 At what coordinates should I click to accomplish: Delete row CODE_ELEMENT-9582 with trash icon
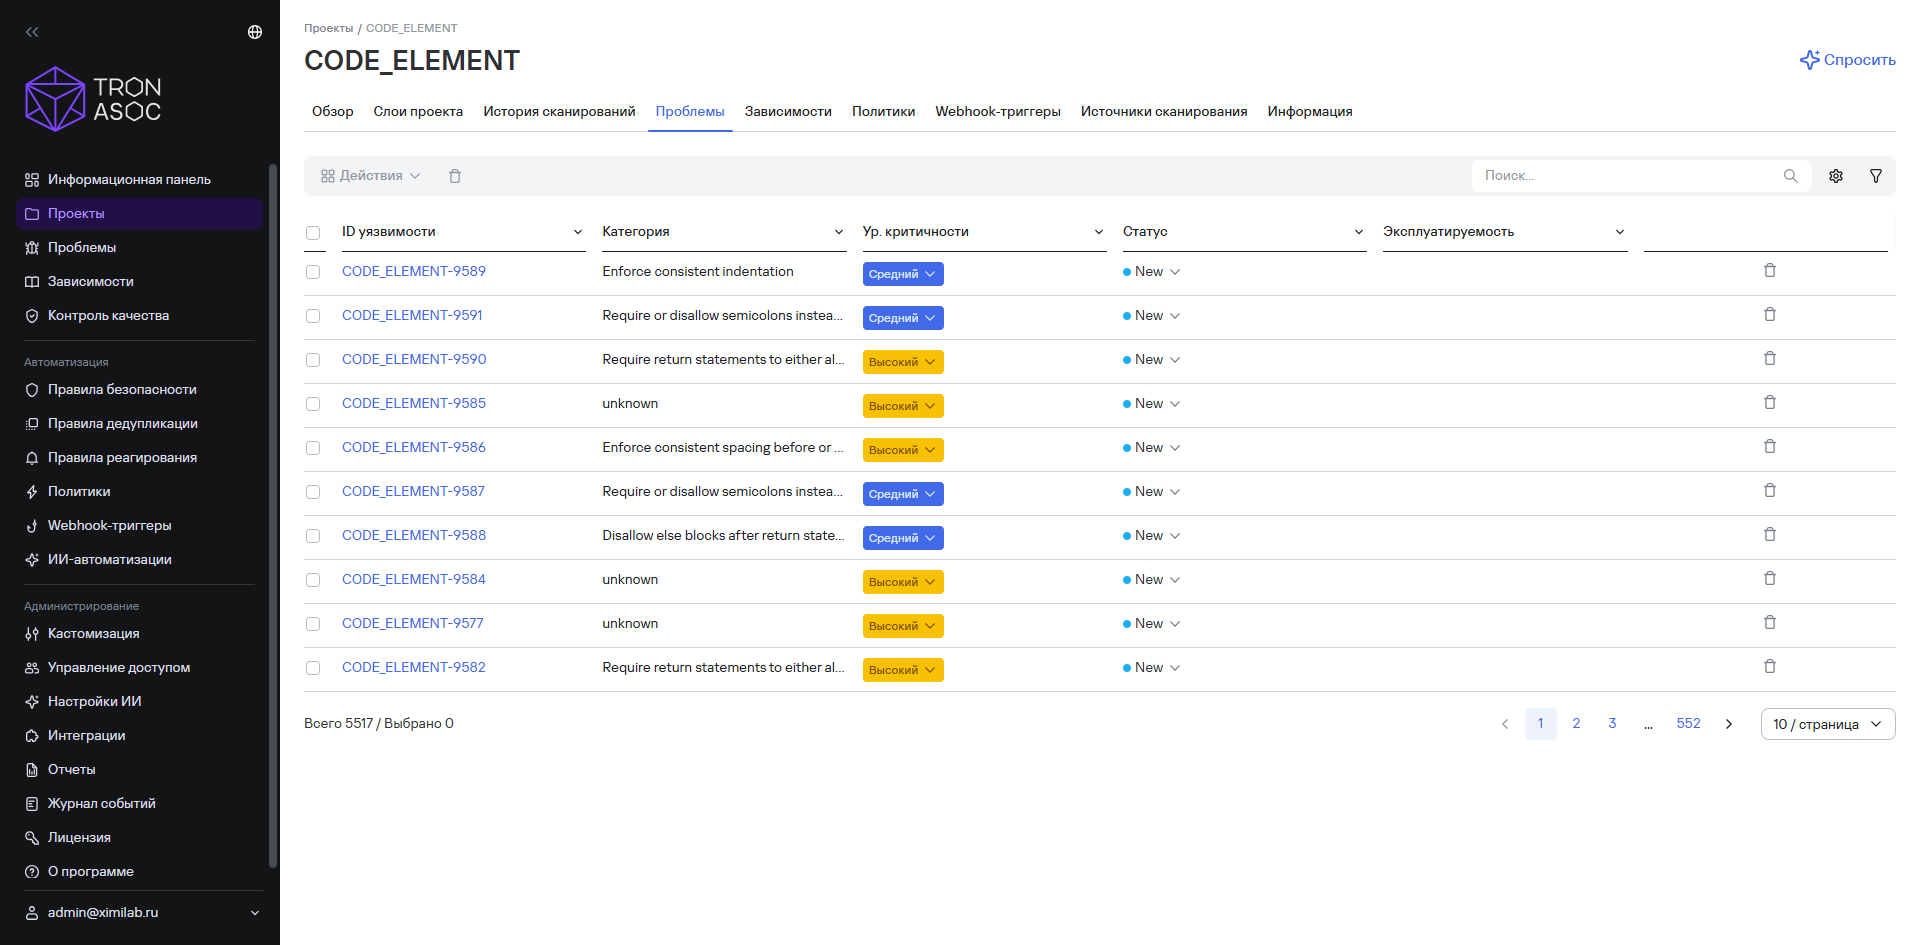tap(1770, 667)
